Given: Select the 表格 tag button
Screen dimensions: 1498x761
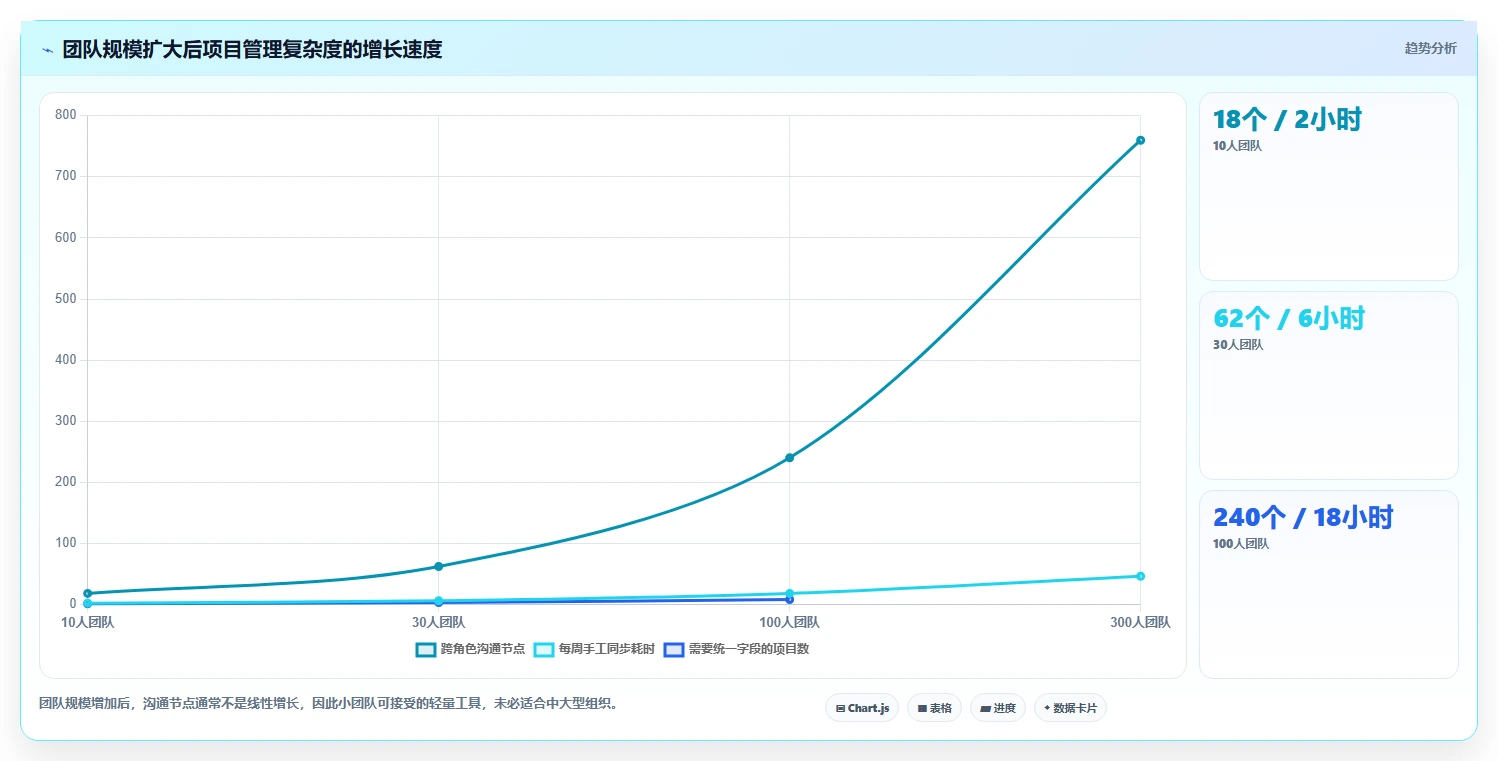Looking at the screenshot, I should tap(934, 708).
